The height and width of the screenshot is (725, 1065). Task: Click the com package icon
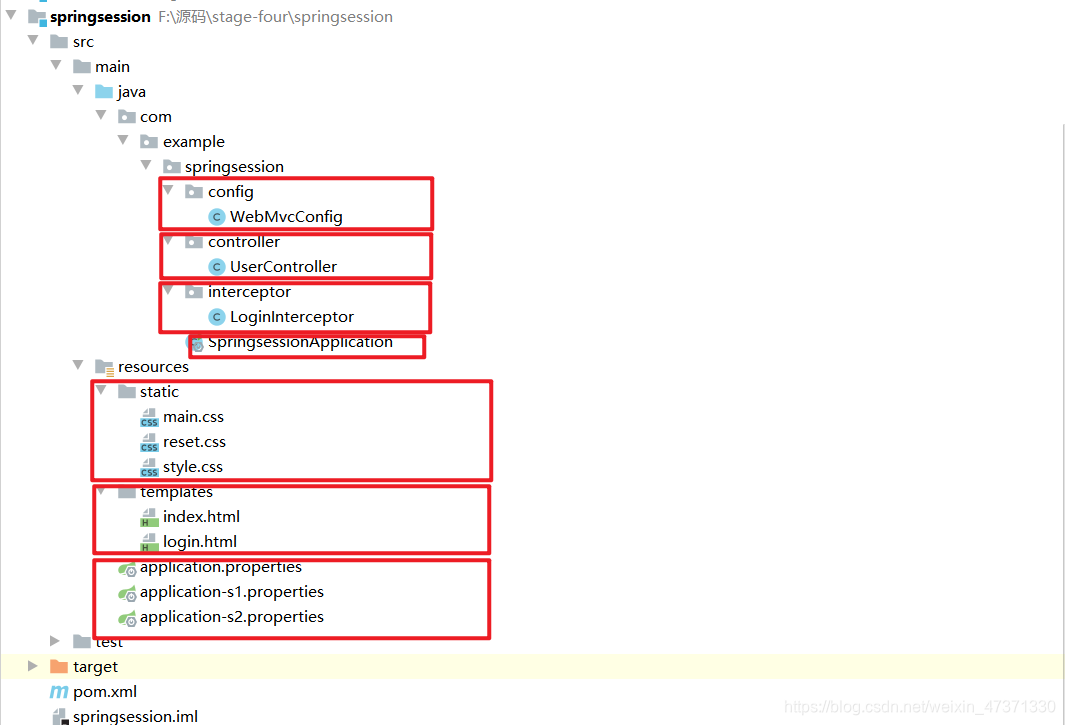[x=127, y=117]
